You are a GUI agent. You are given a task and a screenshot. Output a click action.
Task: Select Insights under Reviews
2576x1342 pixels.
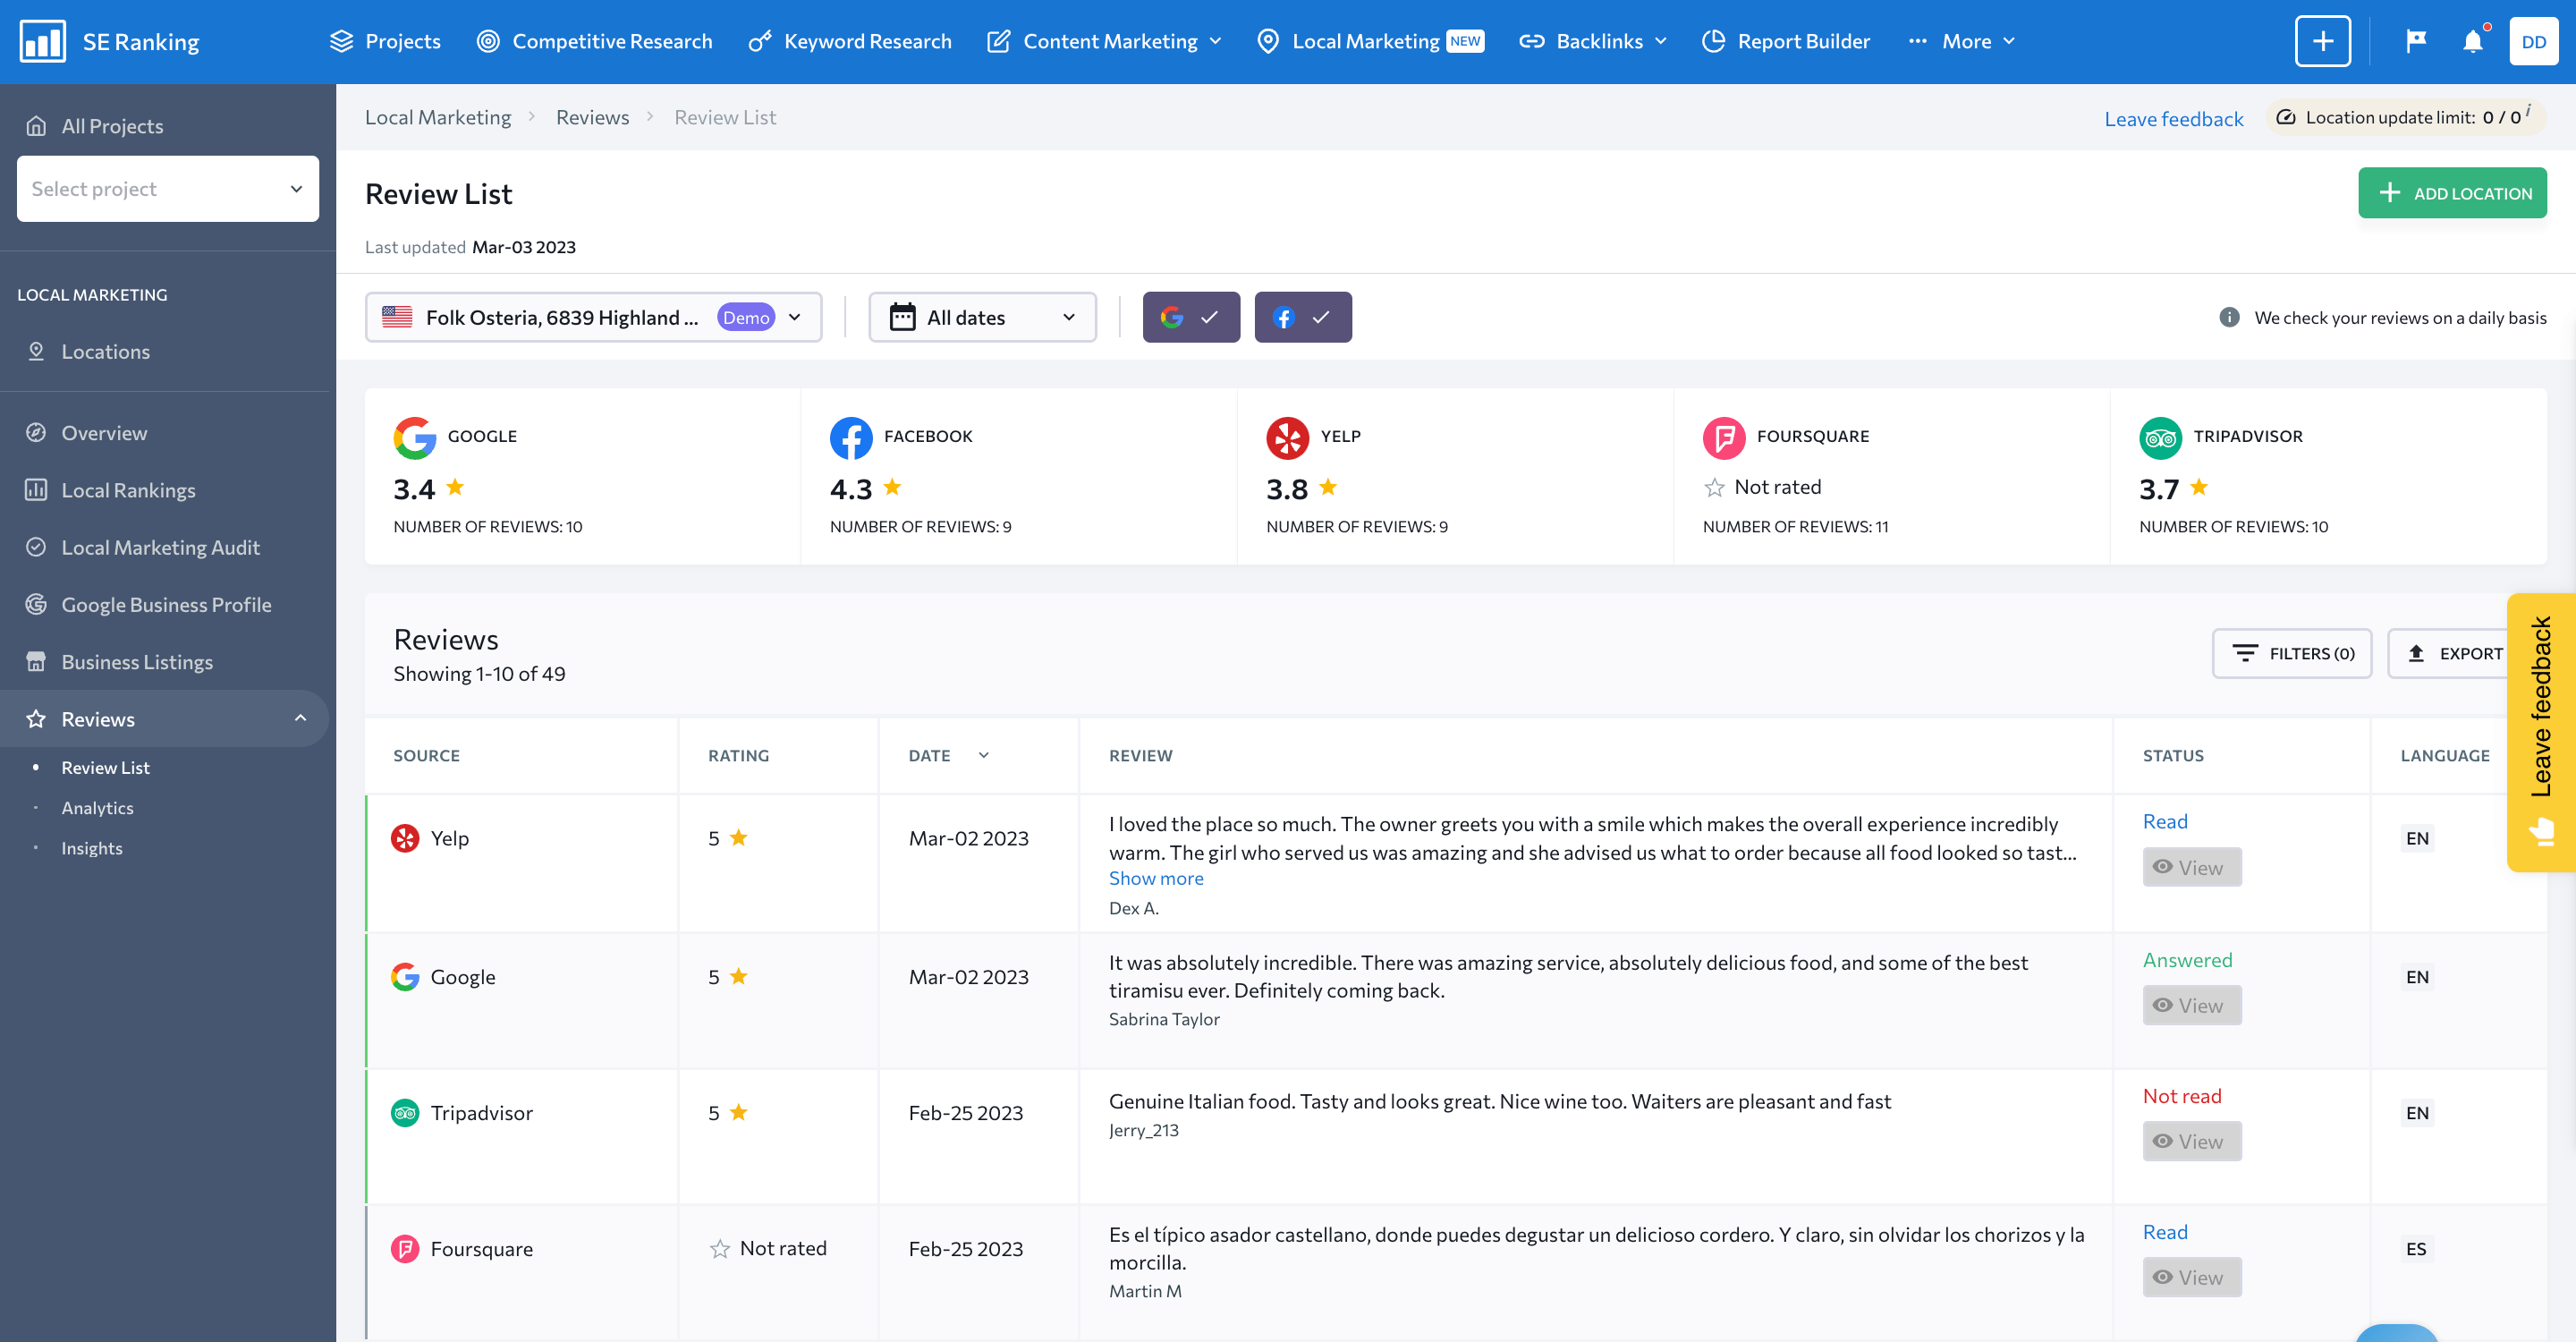[x=92, y=848]
